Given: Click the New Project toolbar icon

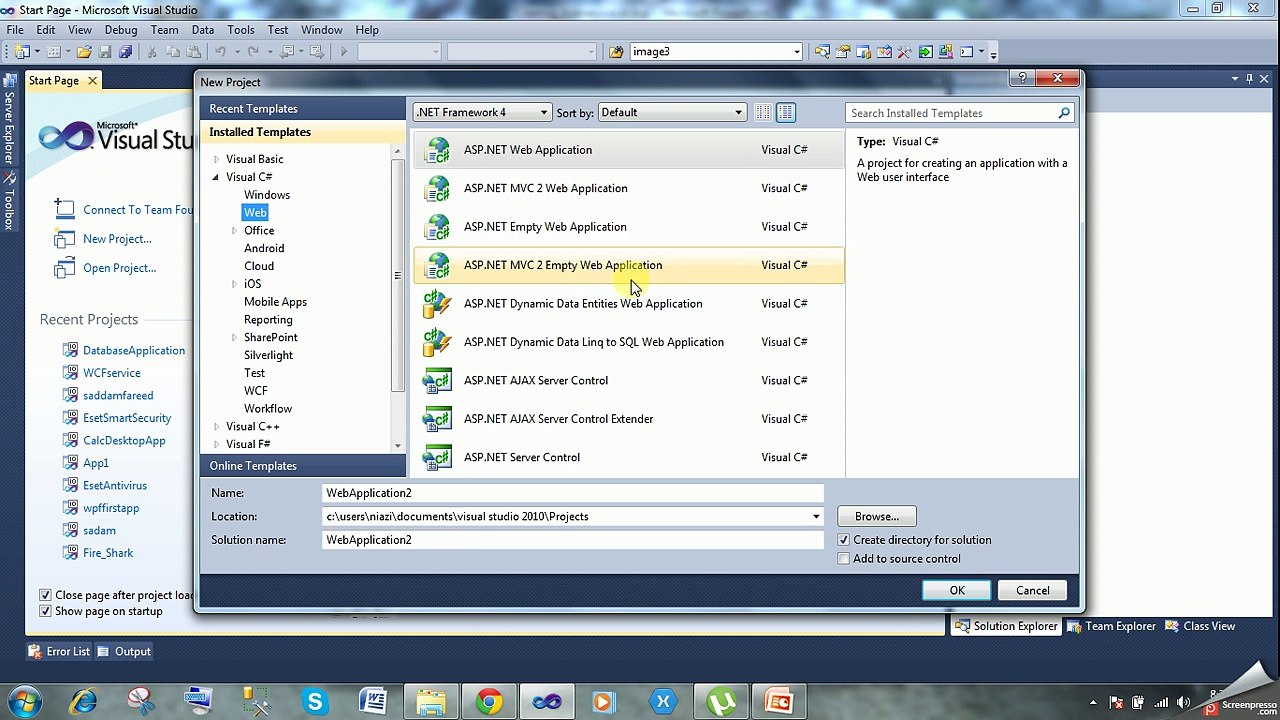Looking at the screenshot, I should click(22, 52).
